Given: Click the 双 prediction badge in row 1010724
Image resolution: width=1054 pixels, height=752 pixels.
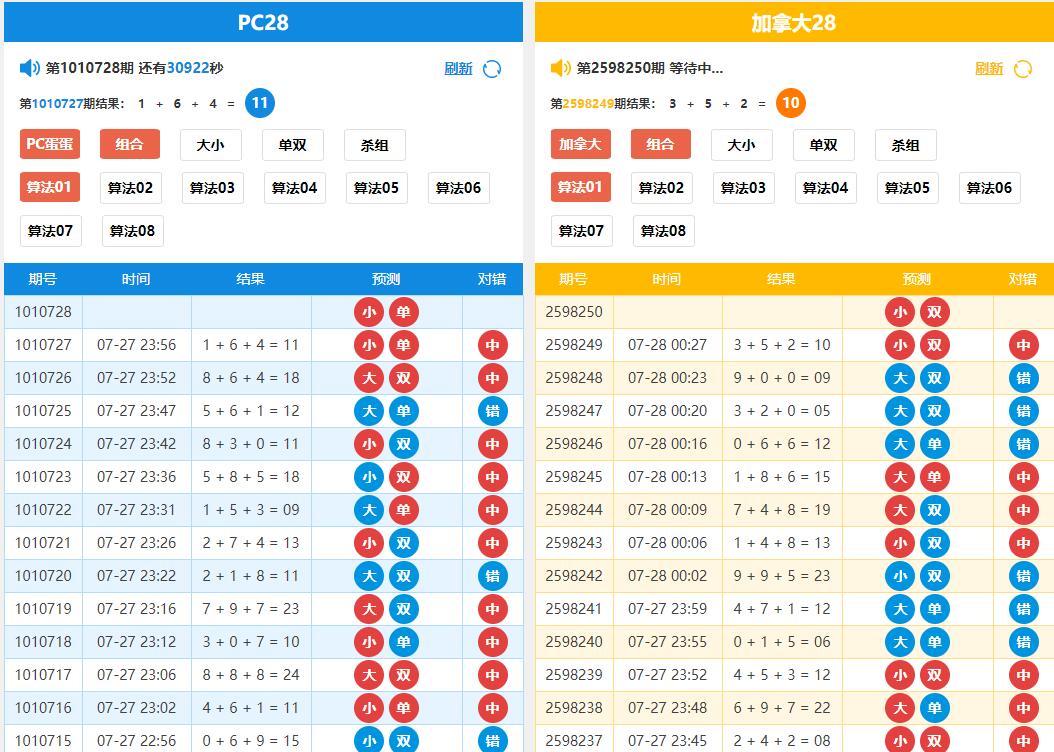Looking at the screenshot, I should tap(403, 444).
